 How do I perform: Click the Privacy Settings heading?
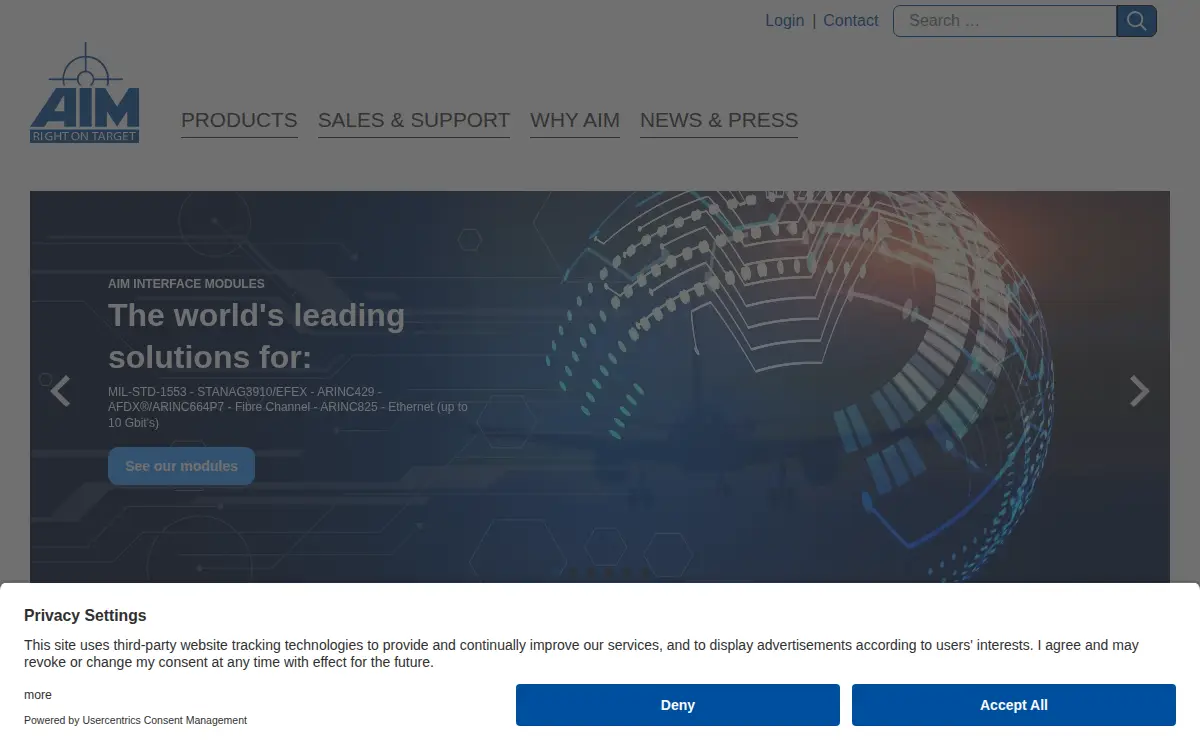[85, 615]
